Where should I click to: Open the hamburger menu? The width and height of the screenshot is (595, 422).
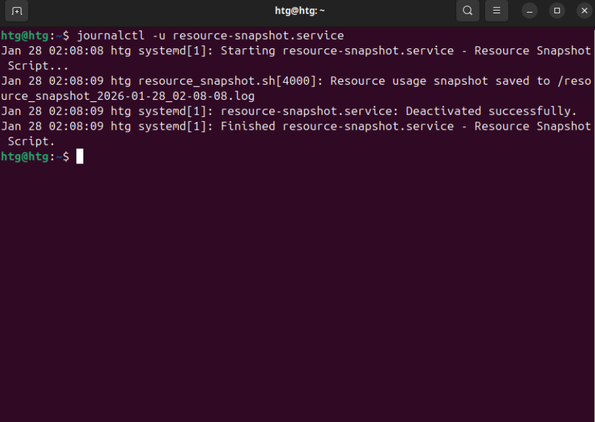point(496,11)
